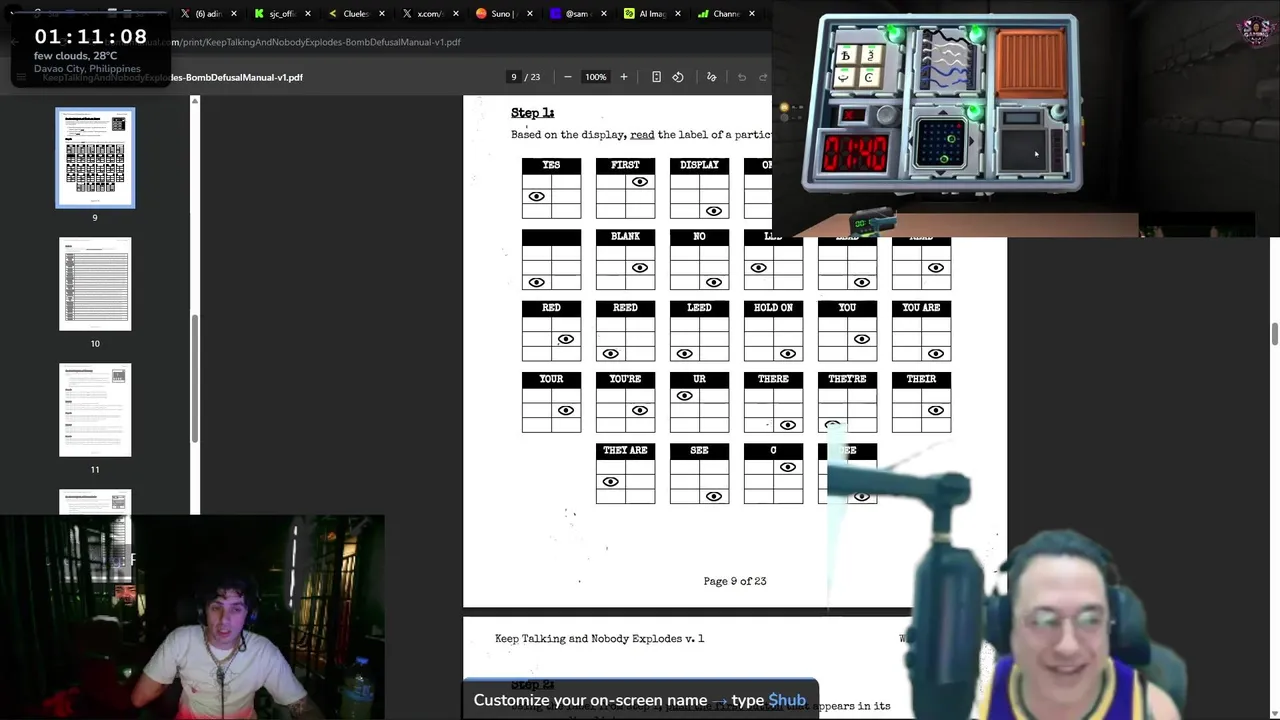The height and width of the screenshot is (720, 1280).
Task: Open the draw annotation tool
Action: pos(712,77)
